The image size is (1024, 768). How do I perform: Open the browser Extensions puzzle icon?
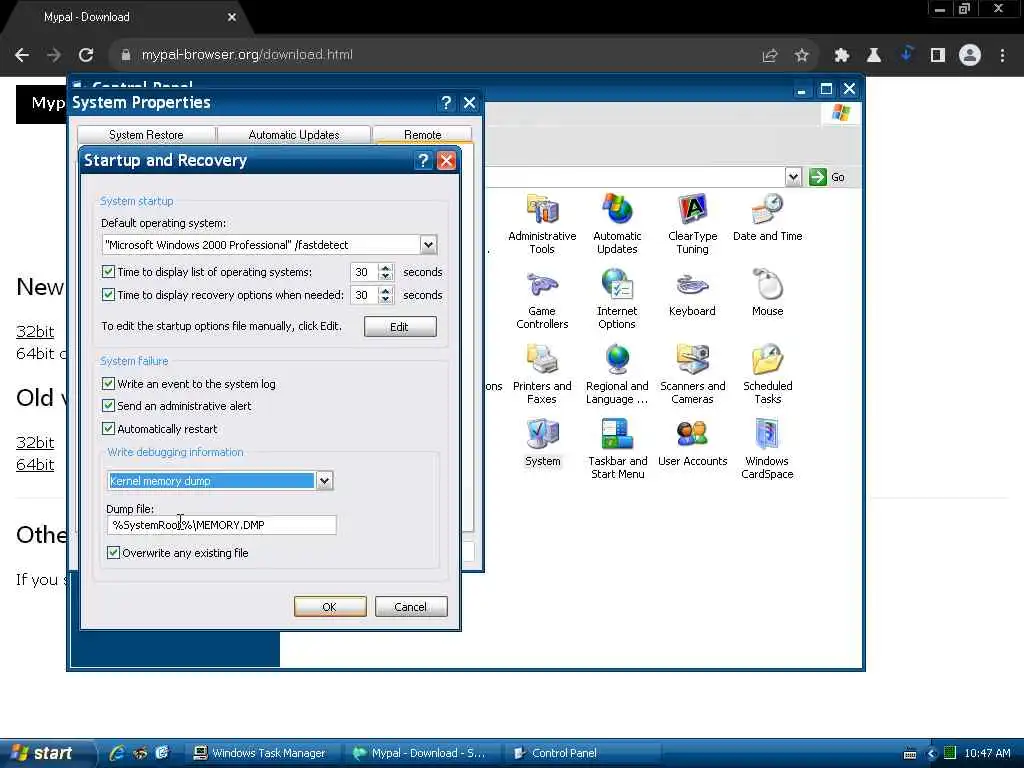coord(841,56)
